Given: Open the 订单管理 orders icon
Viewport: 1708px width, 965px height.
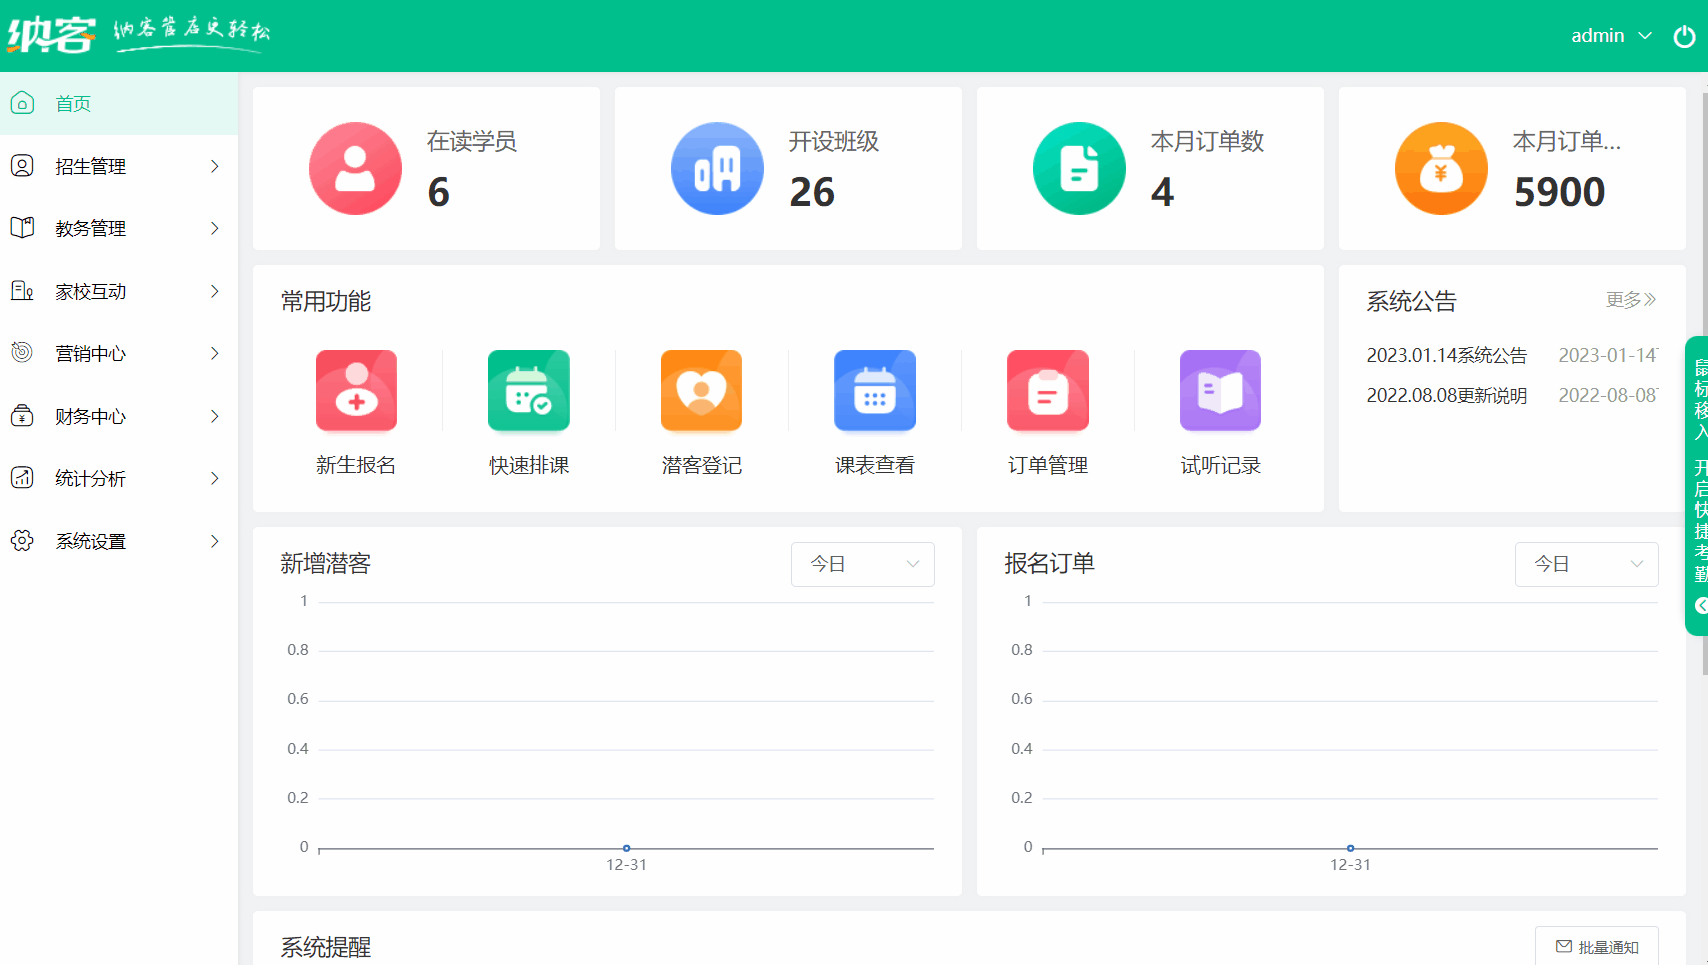Looking at the screenshot, I should 1047,391.
